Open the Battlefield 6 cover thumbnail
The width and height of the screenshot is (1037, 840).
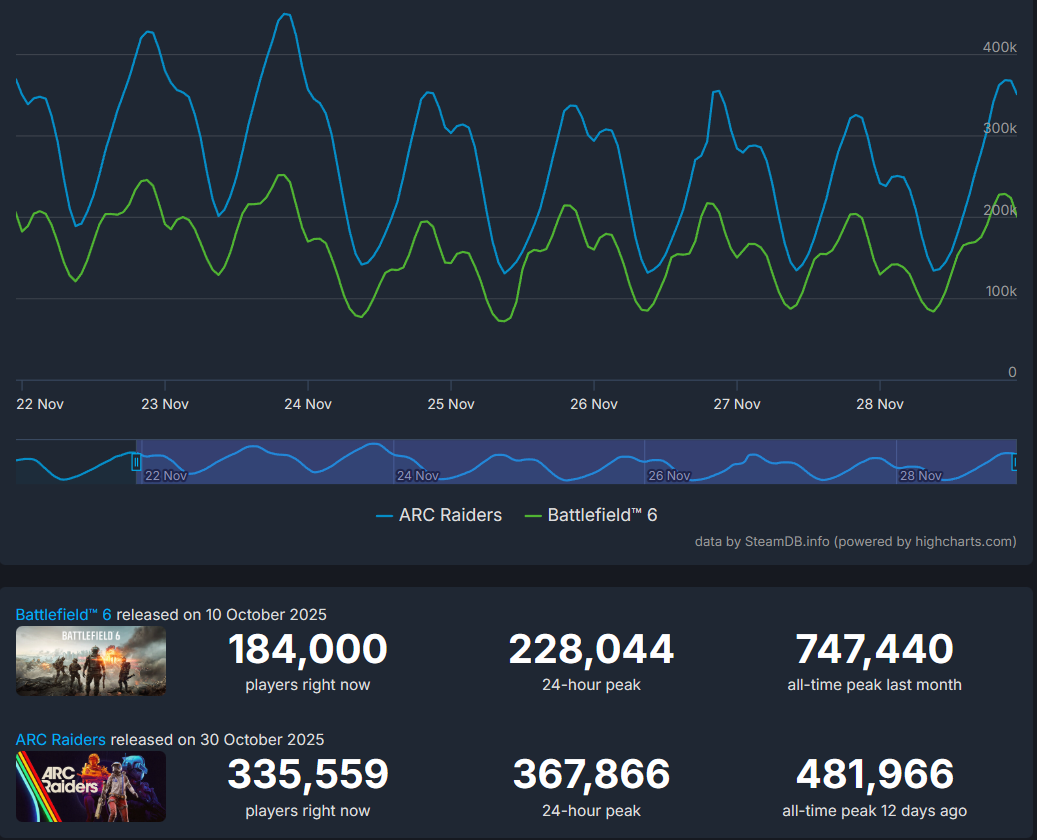click(91, 661)
